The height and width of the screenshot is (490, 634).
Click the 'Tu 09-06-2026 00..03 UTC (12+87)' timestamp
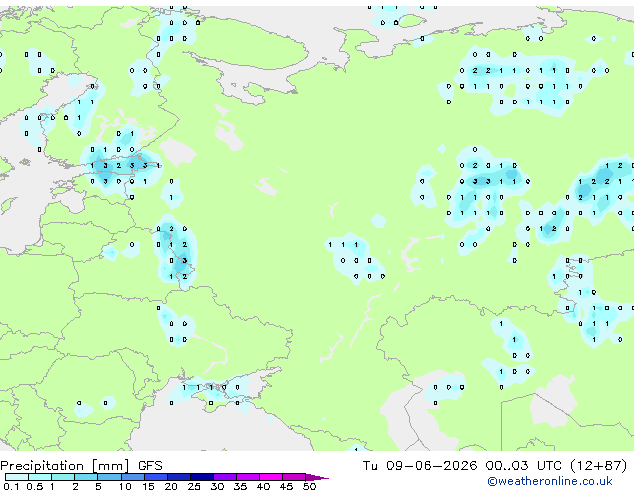coord(495,466)
